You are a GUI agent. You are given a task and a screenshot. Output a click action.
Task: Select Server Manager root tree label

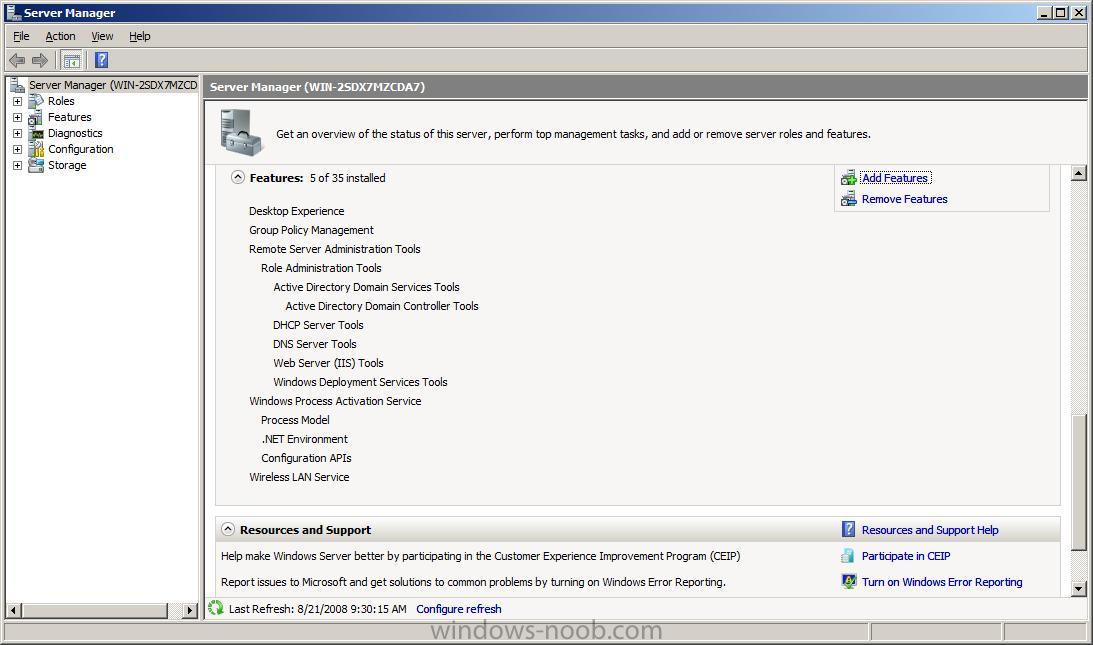(113, 85)
